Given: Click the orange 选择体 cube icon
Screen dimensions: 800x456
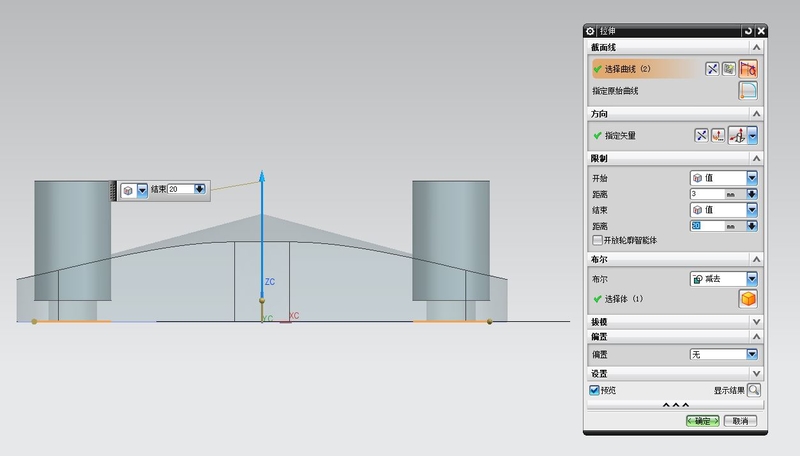Looking at the screenshot, I should point(747,299).
